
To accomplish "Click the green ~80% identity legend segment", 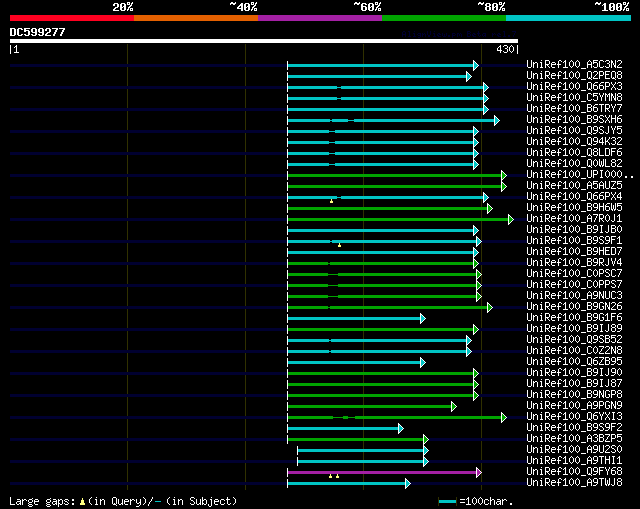I will 444,18.
